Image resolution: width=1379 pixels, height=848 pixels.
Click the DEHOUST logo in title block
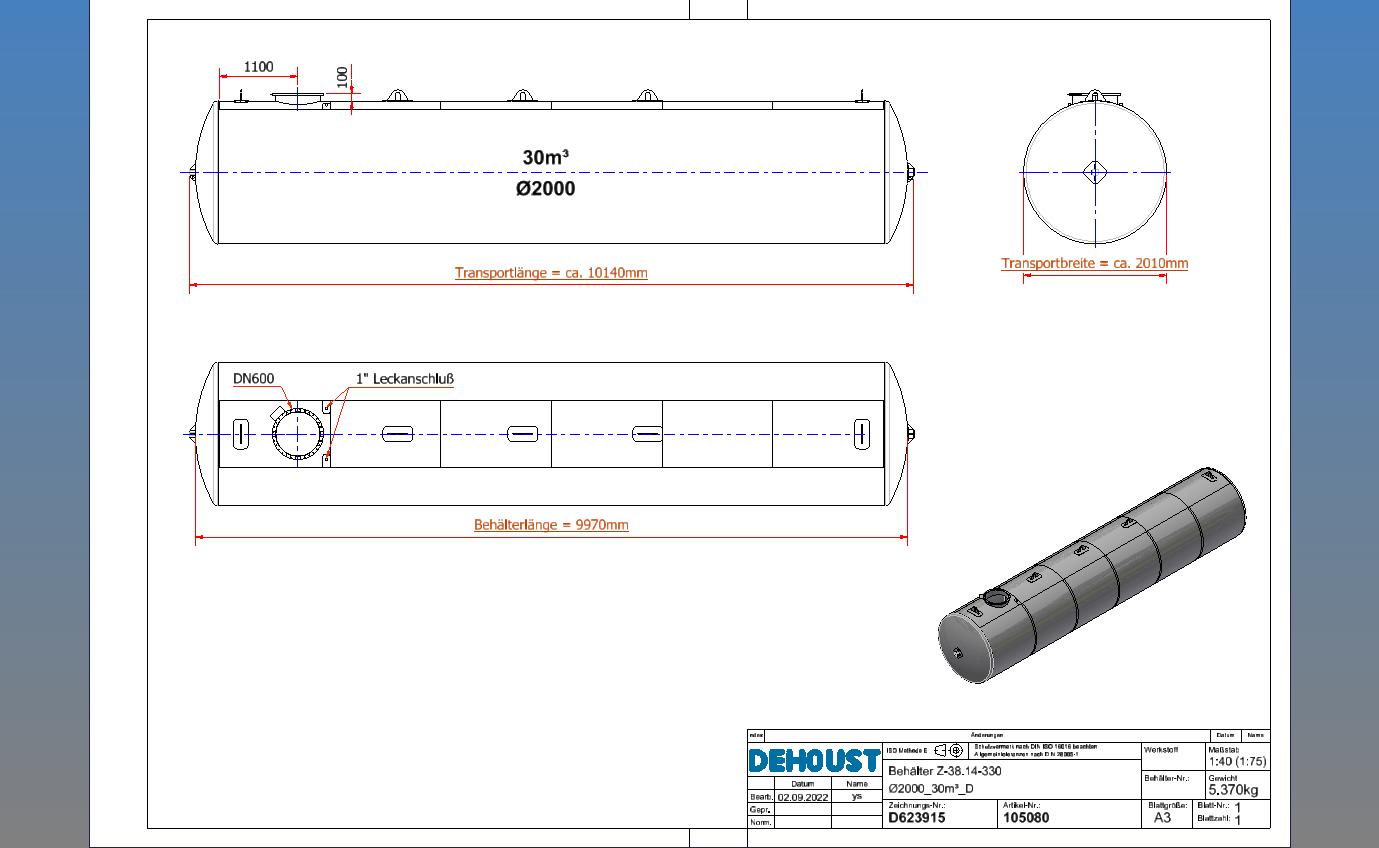tap(814, 761)
